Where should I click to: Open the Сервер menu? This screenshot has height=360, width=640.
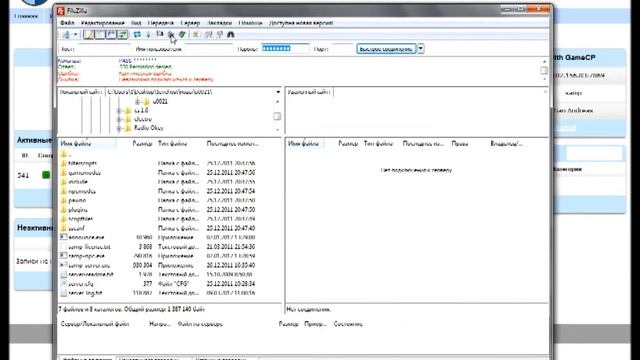point(190,23)
